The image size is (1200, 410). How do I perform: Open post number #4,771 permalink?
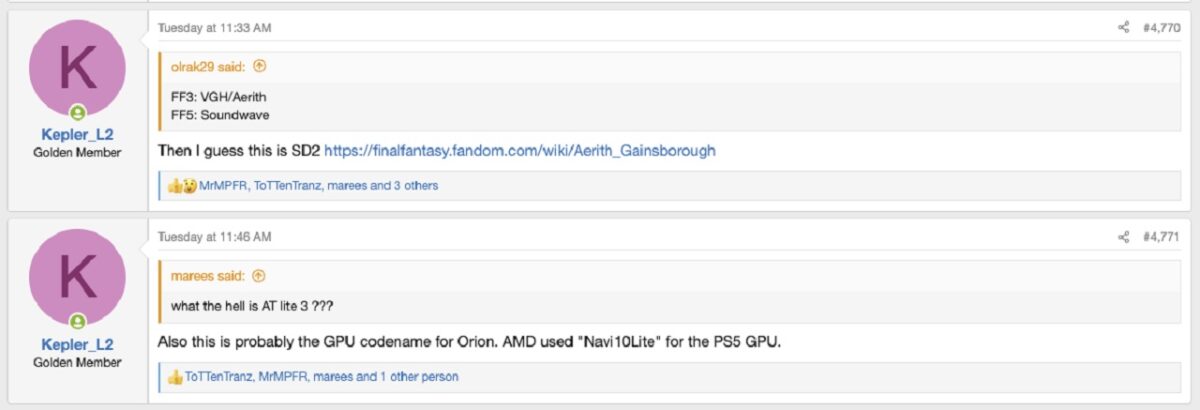coord(1161,237)
